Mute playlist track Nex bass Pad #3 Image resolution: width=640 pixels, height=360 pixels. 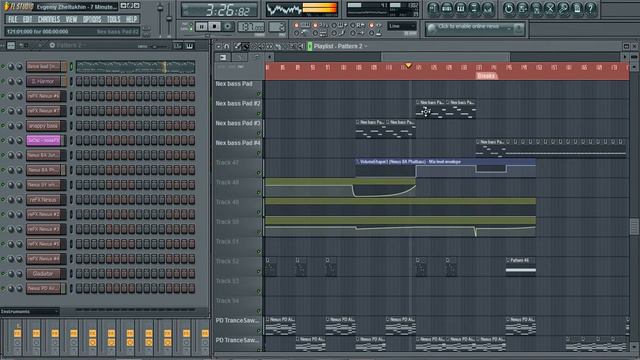258,133
